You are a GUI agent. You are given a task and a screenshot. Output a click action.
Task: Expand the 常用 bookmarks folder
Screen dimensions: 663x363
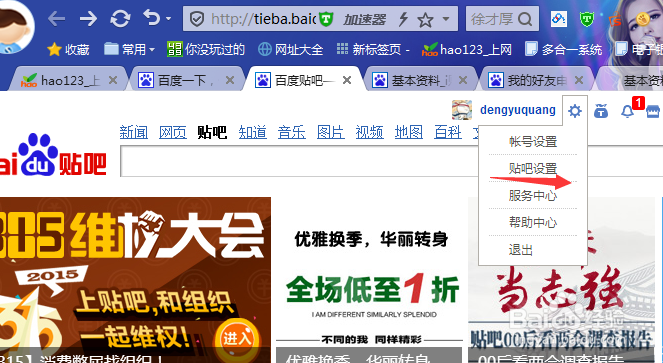(129, 50)
